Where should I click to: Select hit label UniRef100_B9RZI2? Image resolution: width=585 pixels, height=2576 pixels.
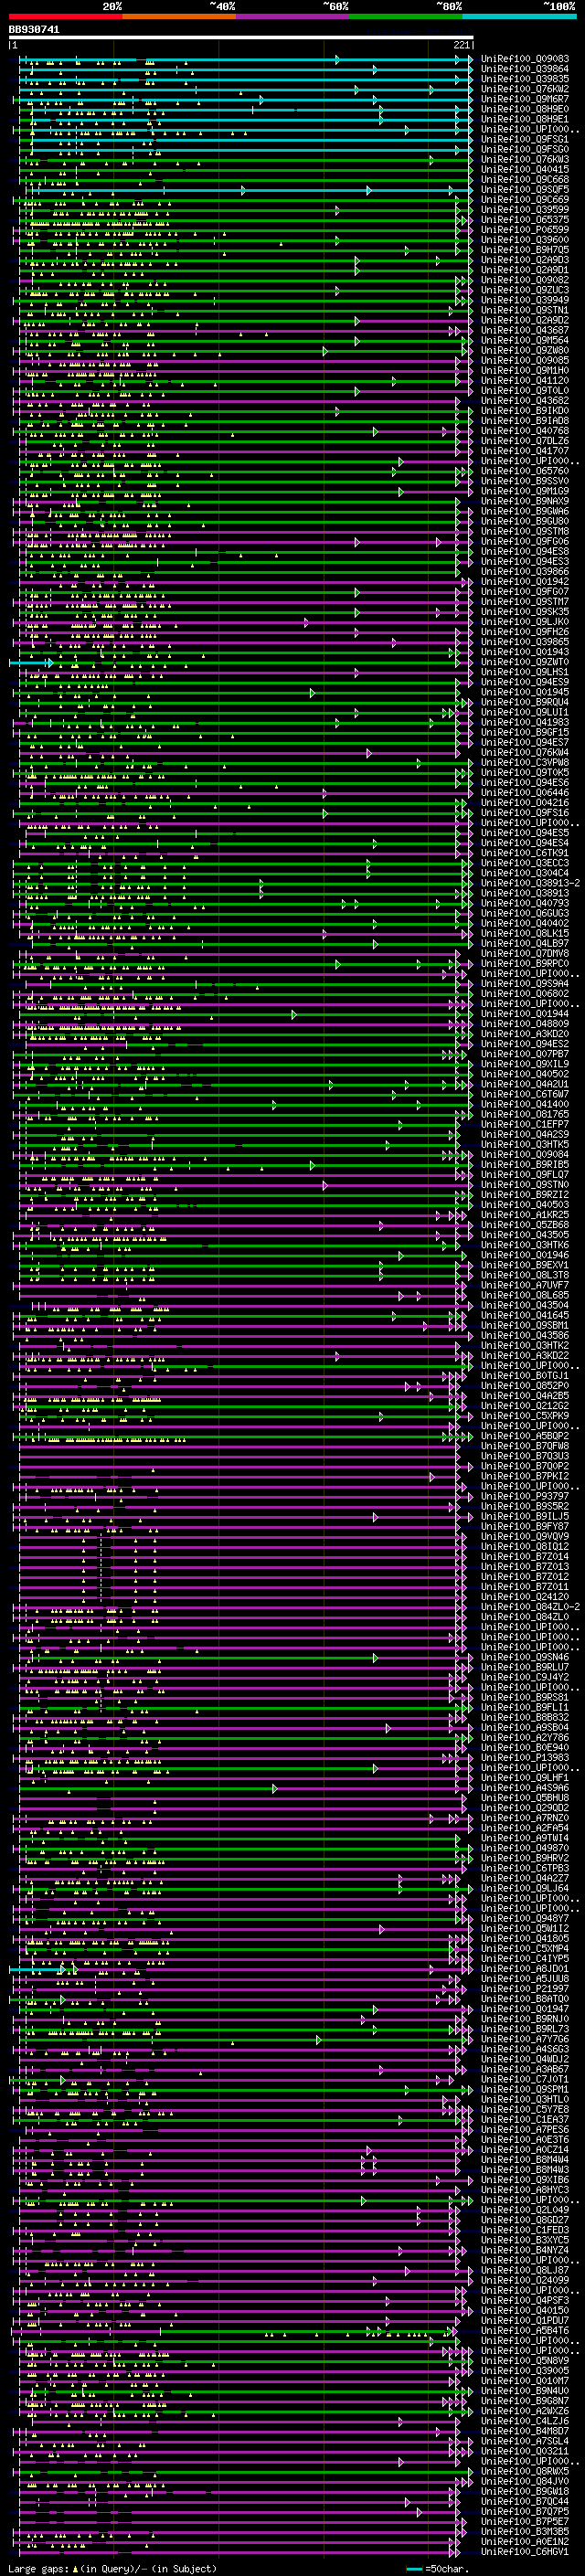(525, 1195)
